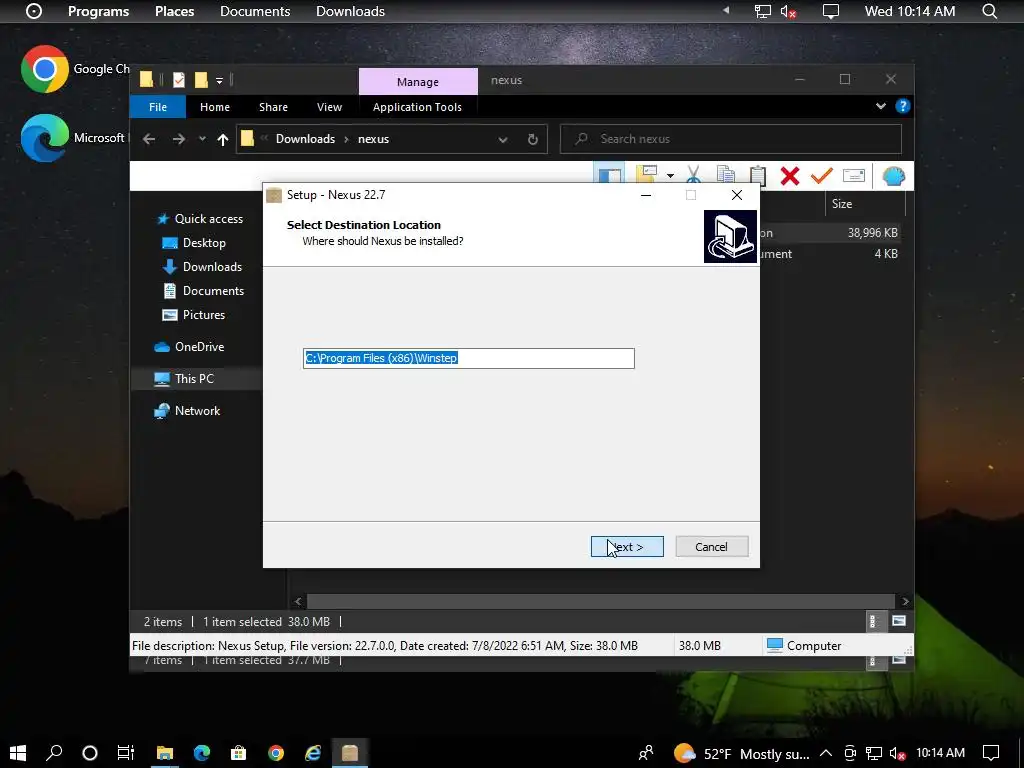Select Network in the navigation pane
This screenshot has height=768, width=1024.
197,411
